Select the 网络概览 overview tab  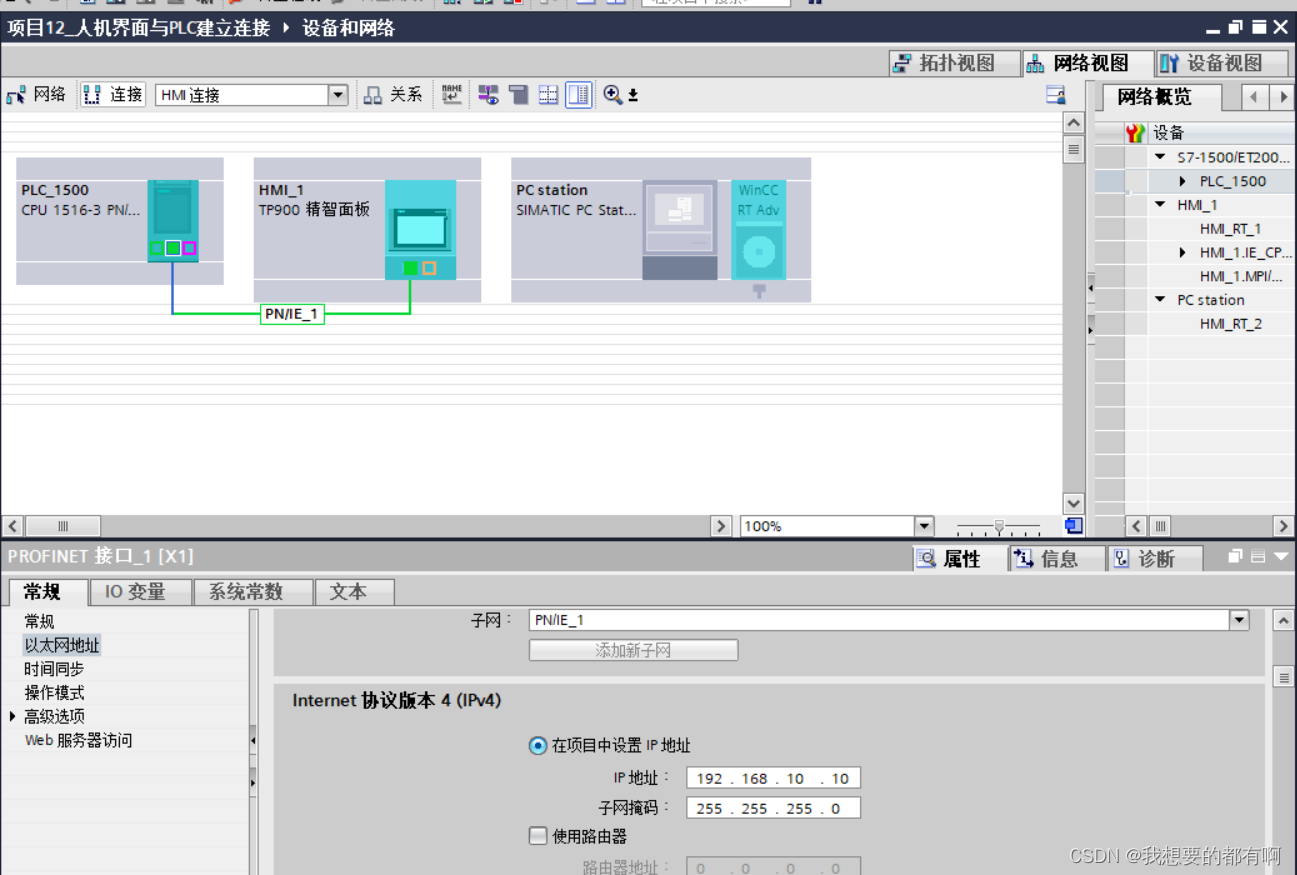tap(1161, 97)
